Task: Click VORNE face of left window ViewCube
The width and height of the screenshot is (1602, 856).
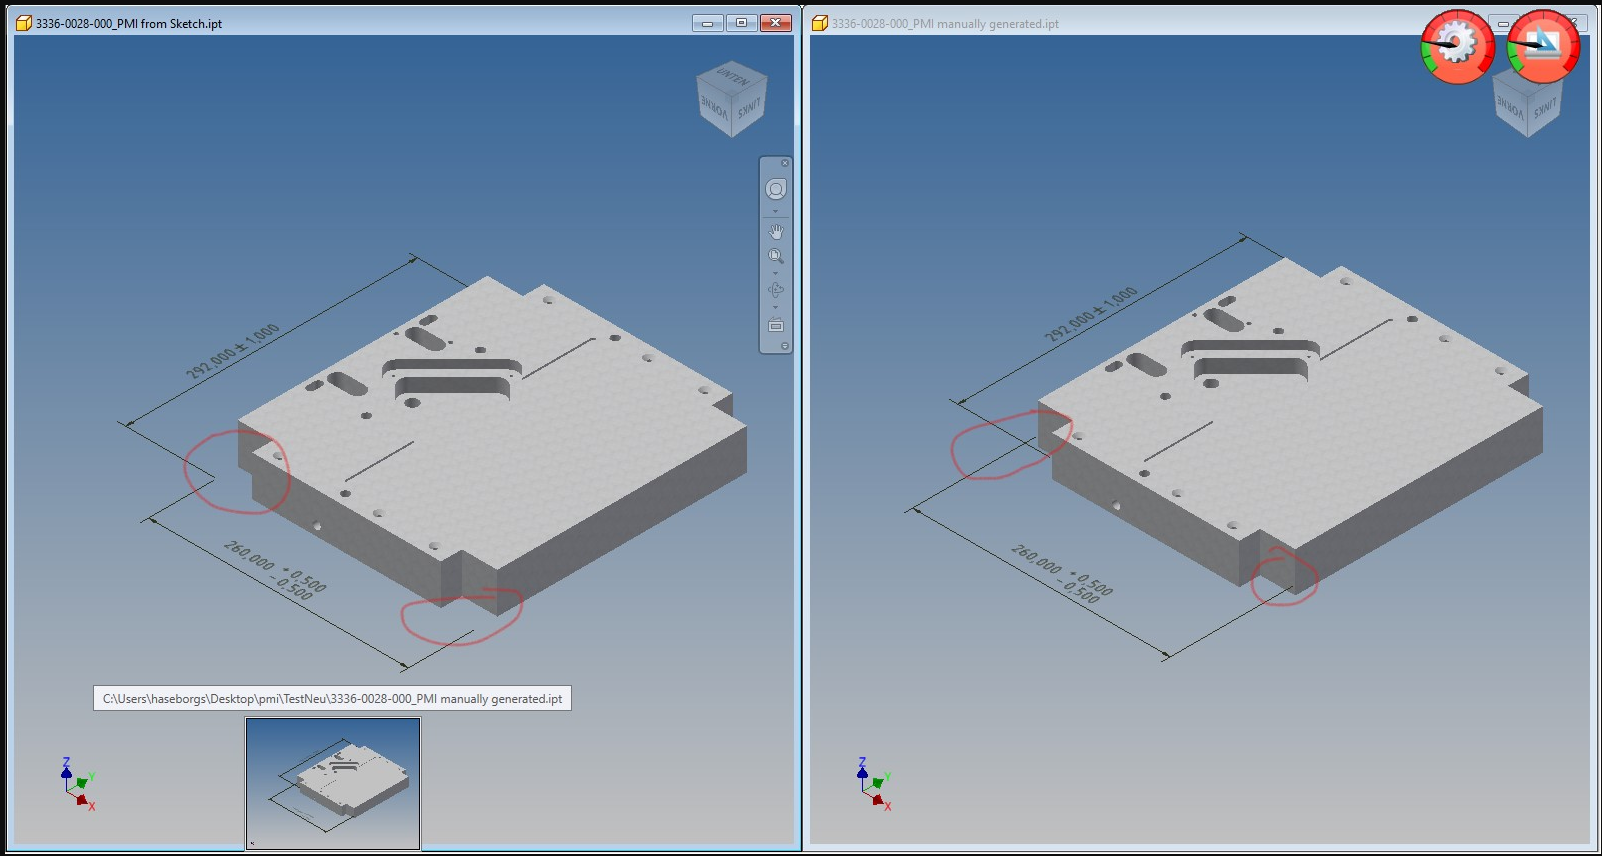Action: click(x=714, y=106)
